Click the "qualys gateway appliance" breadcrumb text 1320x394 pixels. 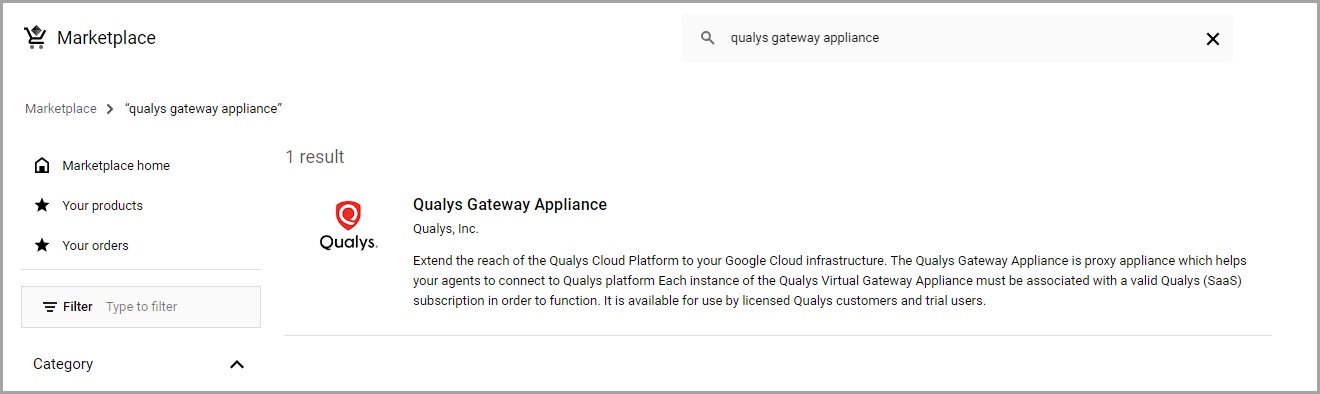pyautogui.click(x=203, y=109)
